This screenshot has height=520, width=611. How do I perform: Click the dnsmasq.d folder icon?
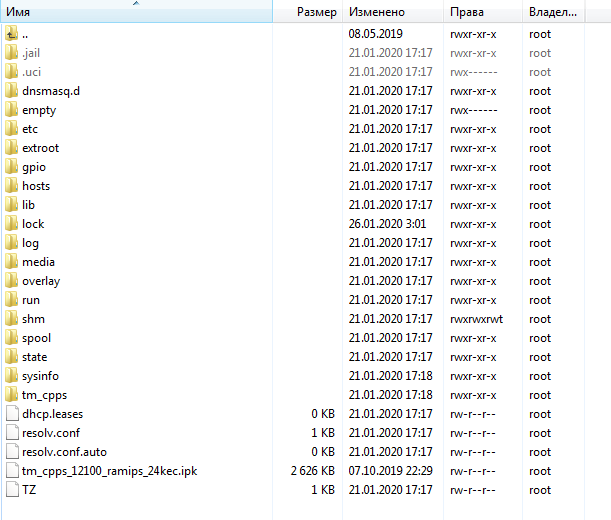tap(11, 91)
